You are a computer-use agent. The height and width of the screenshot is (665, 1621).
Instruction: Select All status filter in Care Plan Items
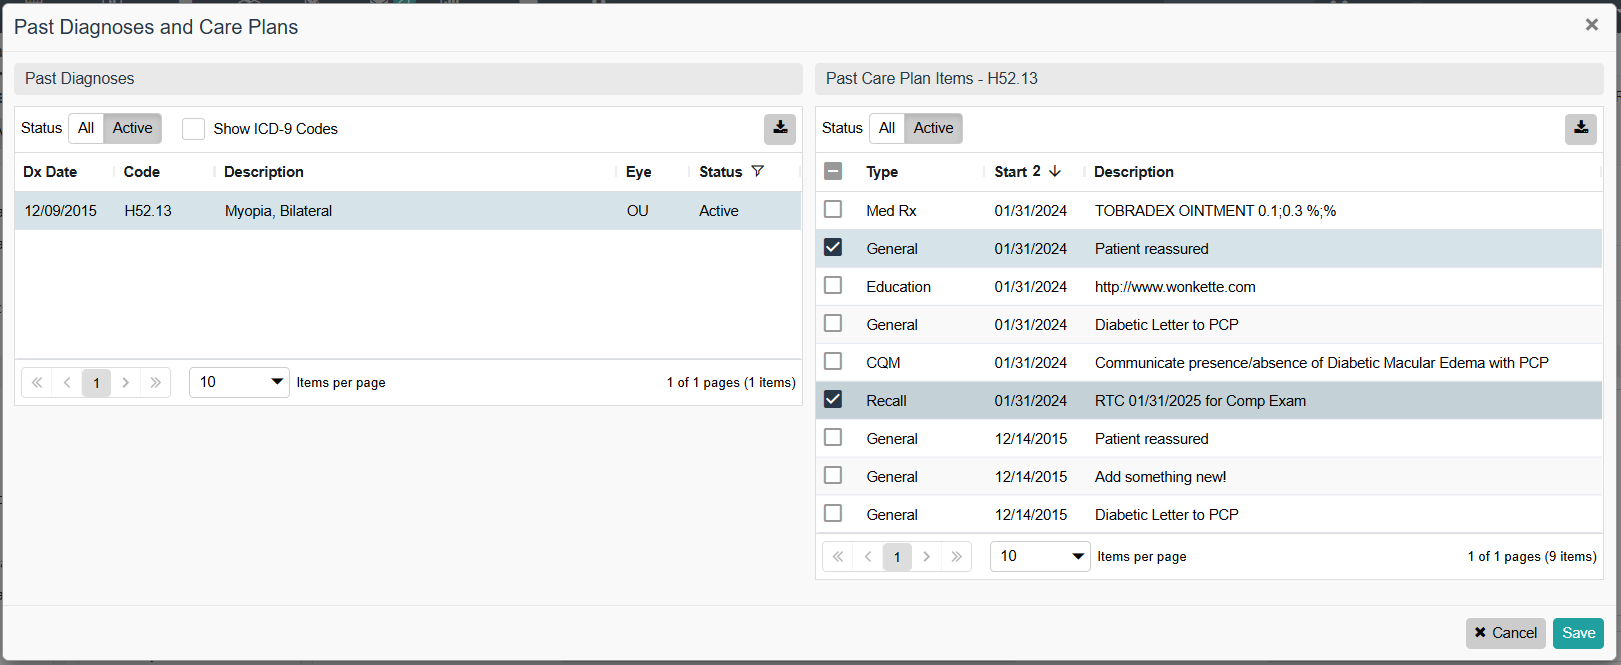[x=887, y=128]
